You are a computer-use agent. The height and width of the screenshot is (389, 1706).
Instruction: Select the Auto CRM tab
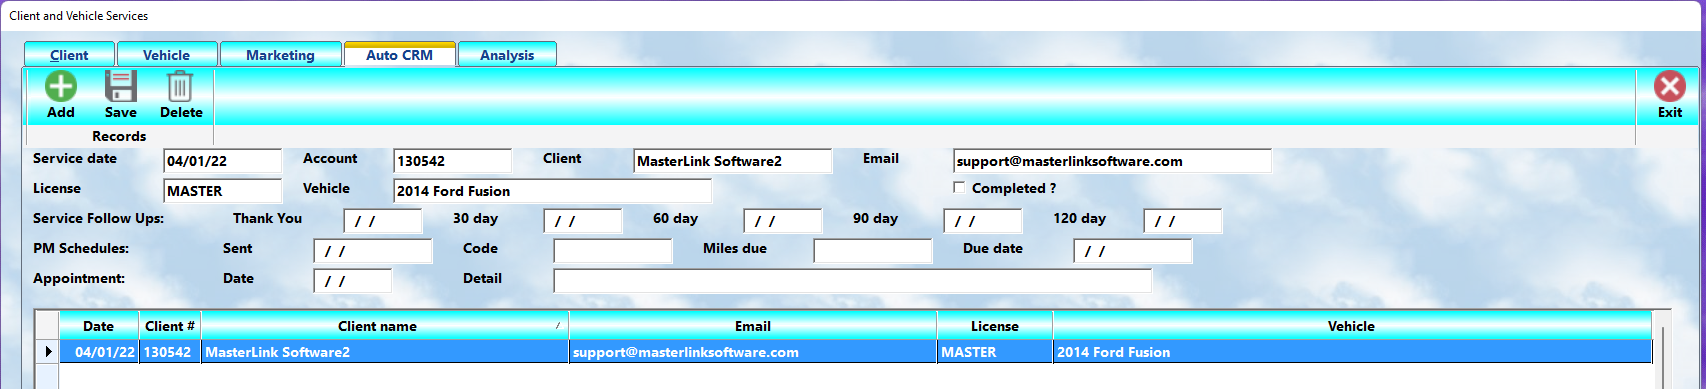click(x=399, y=55)
